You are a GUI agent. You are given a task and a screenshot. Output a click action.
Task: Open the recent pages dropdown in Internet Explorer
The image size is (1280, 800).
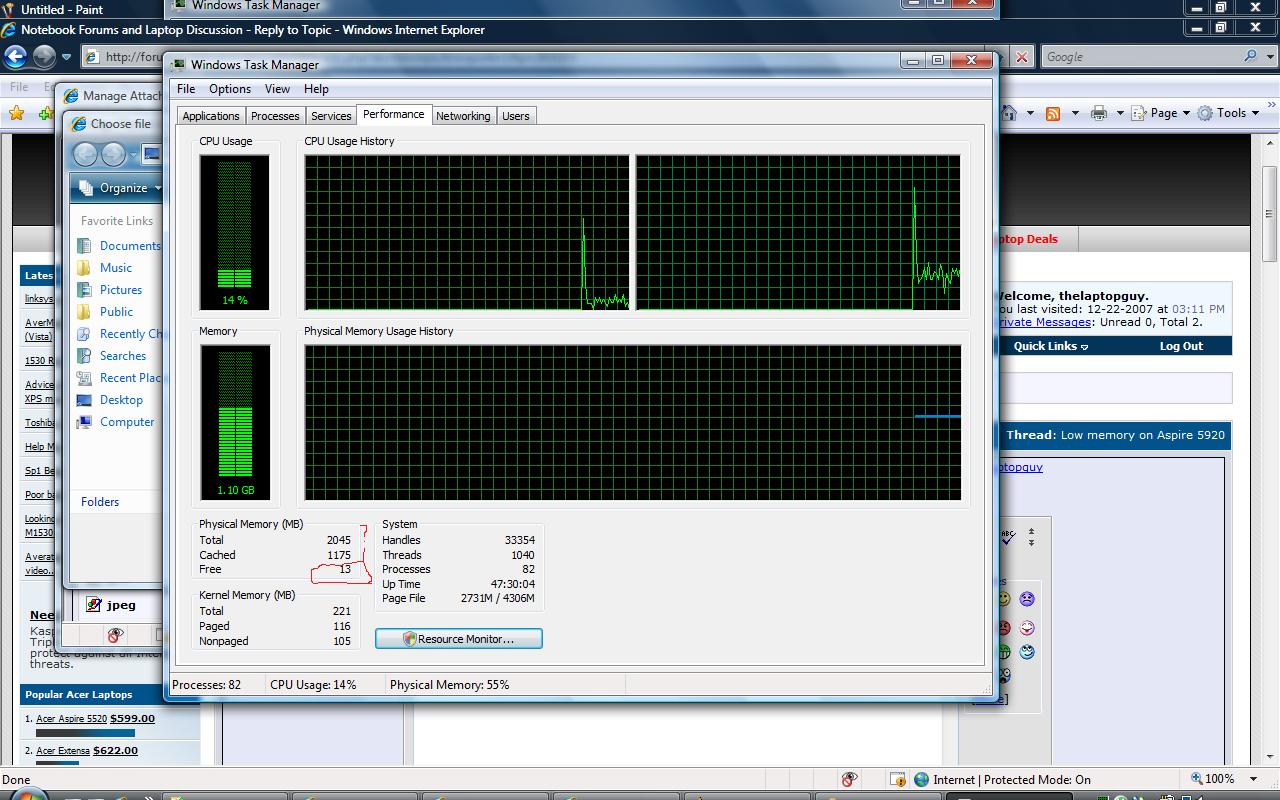66,57
